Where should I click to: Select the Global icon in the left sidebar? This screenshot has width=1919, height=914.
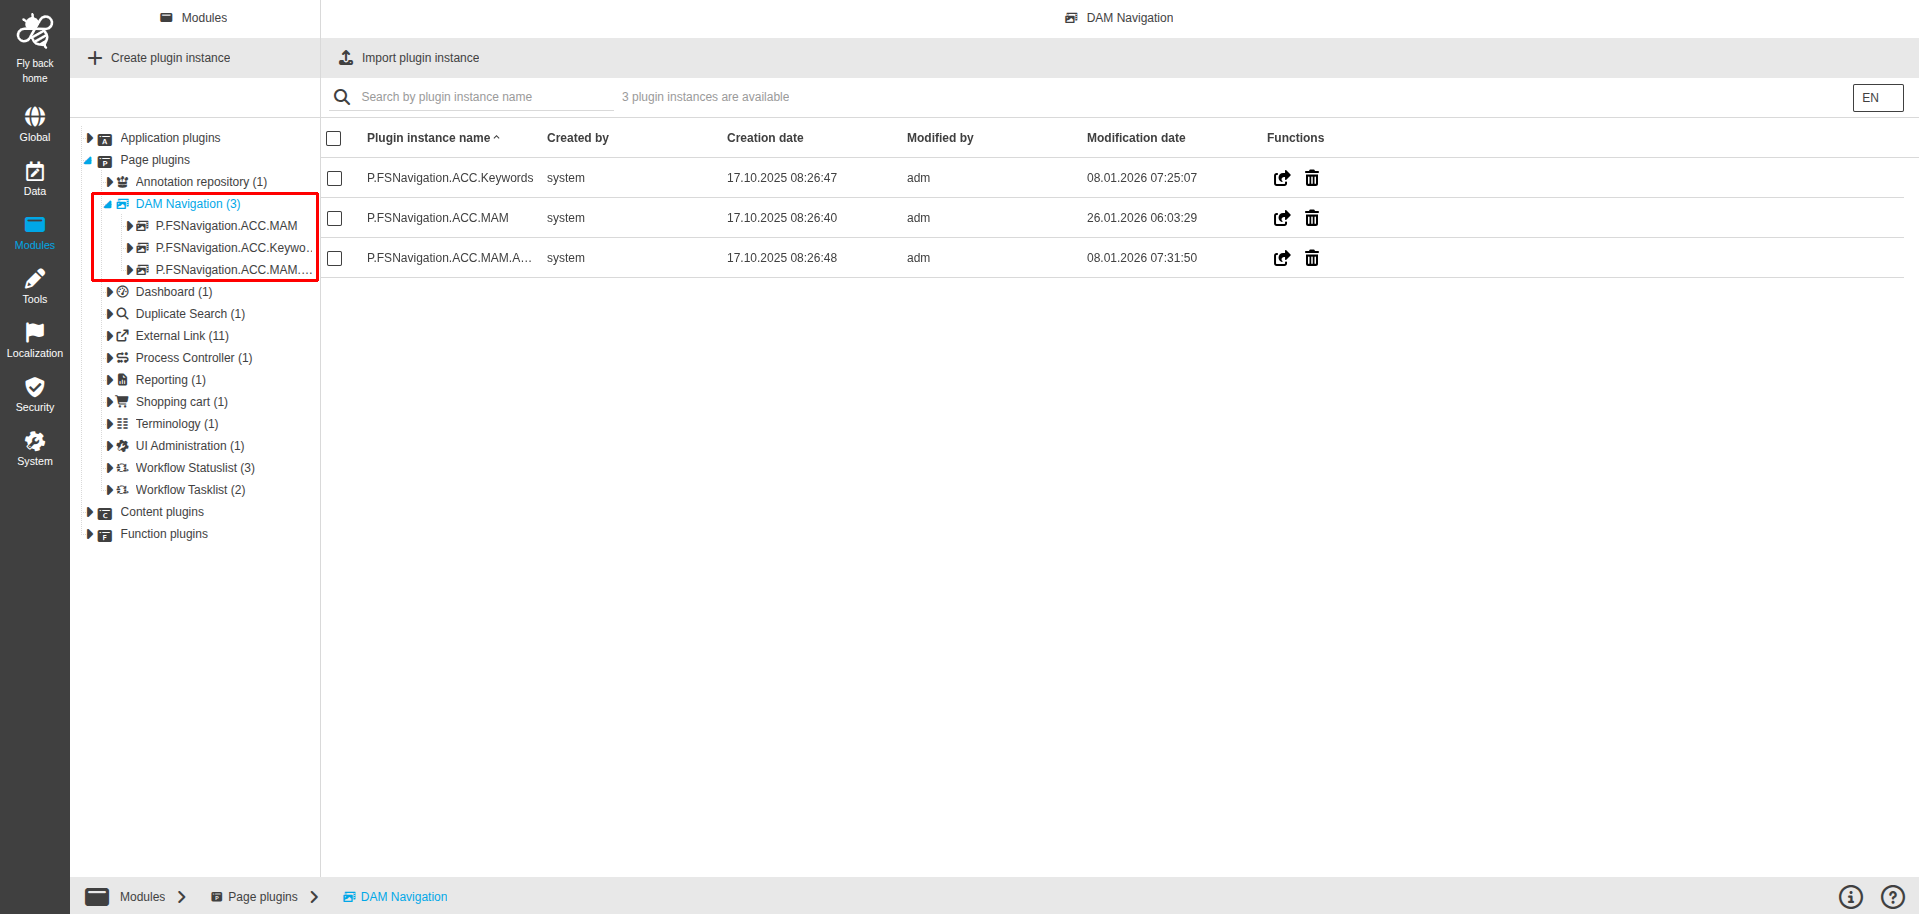[34, 122]
